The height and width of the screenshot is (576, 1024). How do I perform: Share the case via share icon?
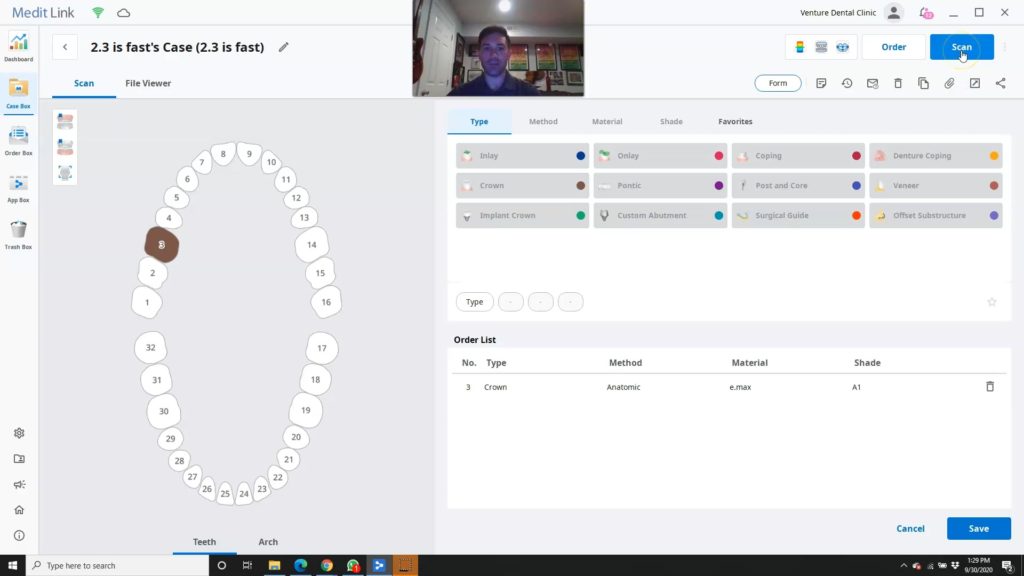click(1000, 83)
